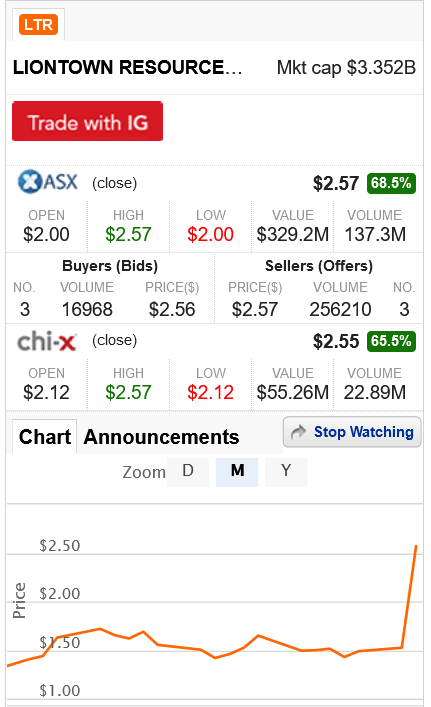This screenshot has height=707, width=431.
Task: Set chart zoom to D (day)
Action: click(188, 472)
